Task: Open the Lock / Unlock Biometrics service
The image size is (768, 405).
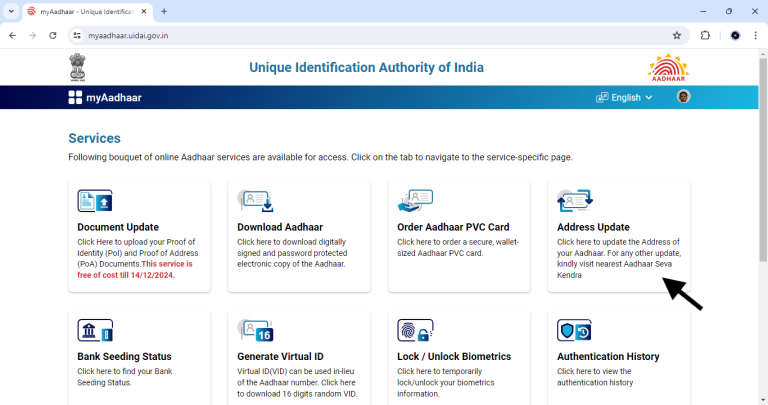Action: click(x=459, y=357)
